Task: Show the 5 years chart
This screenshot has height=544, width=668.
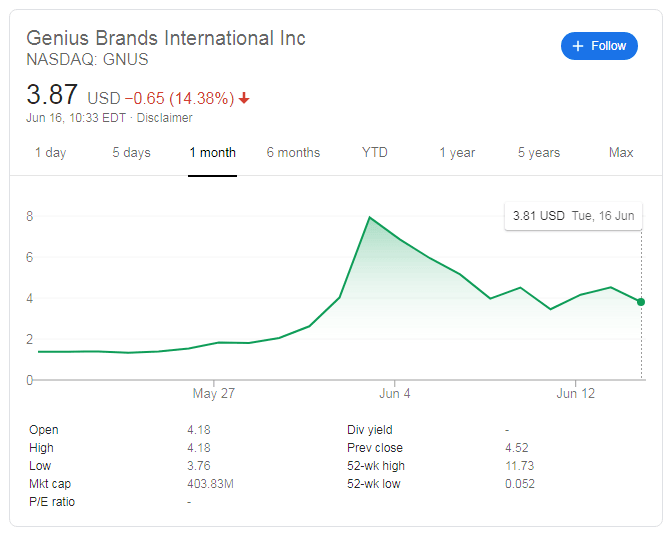Action: tap(539, 153)
